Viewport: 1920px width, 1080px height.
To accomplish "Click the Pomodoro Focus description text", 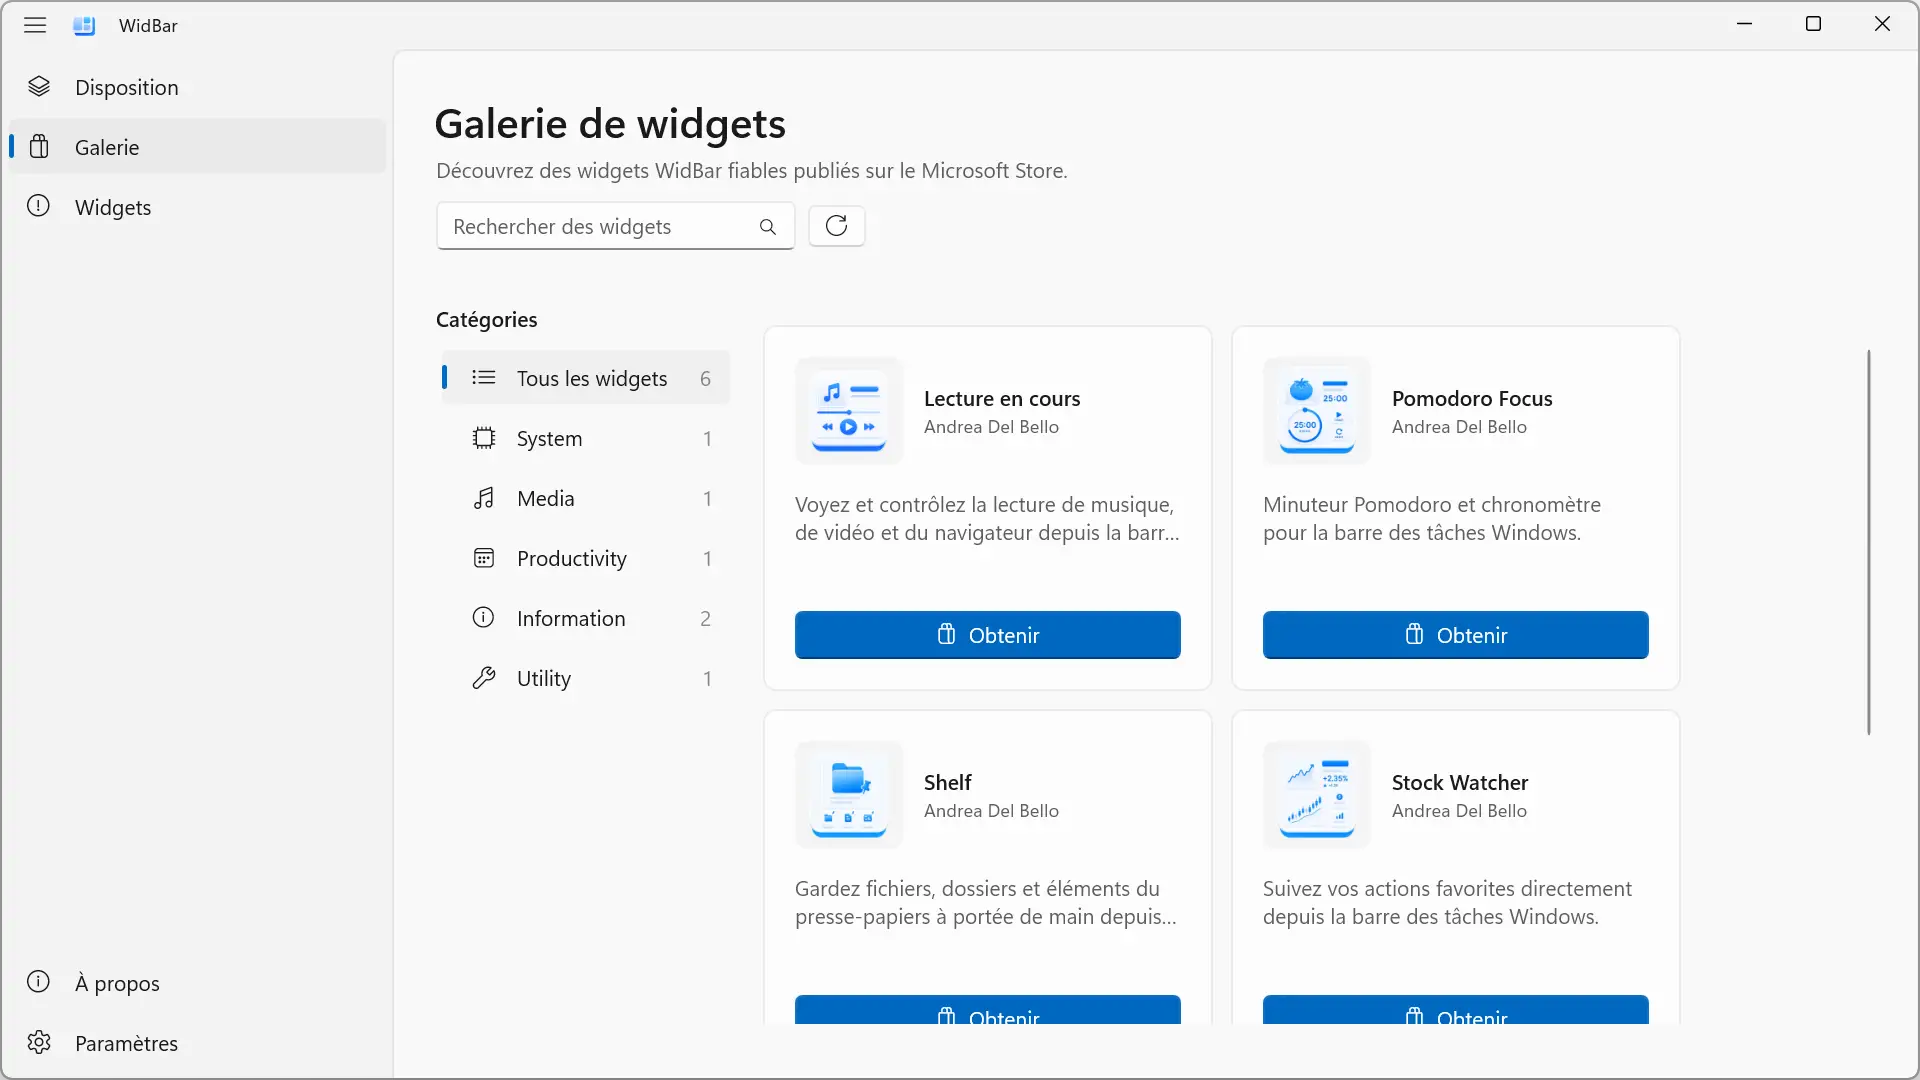I will [1432, 518].
